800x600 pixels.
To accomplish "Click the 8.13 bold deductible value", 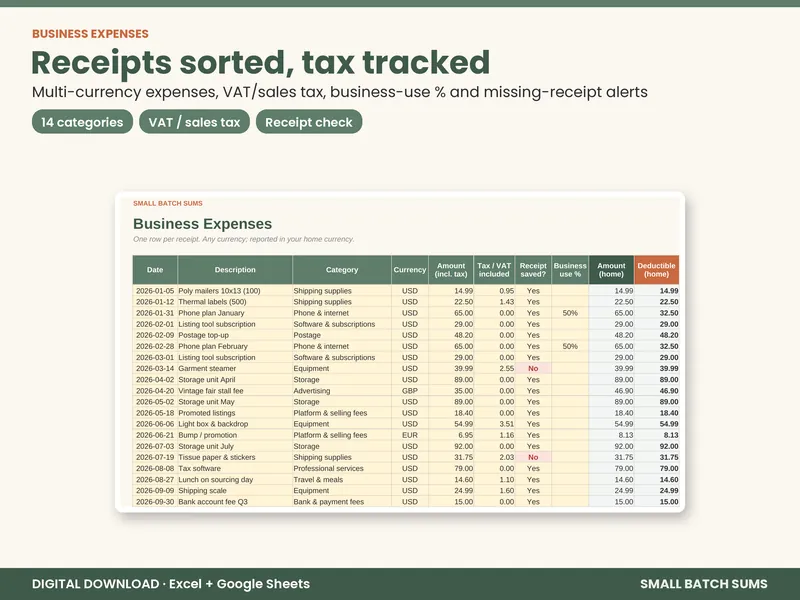I will 657,435.
